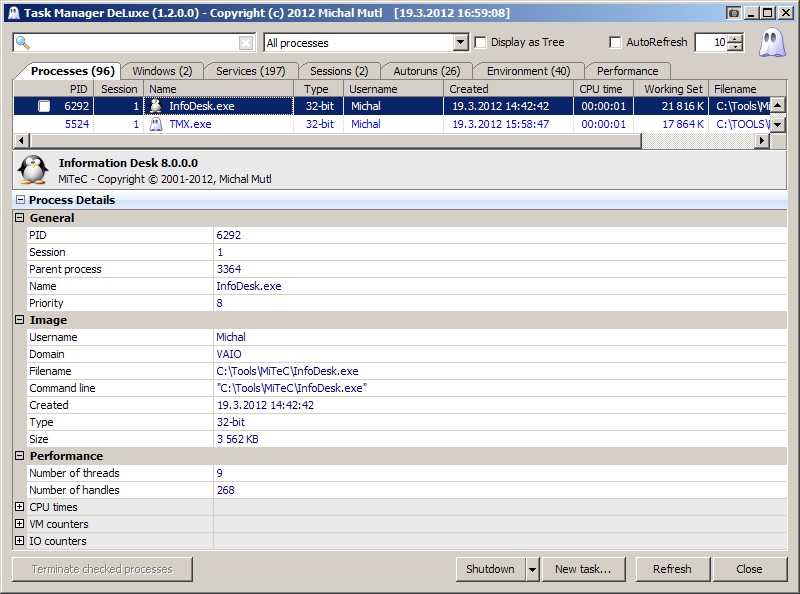Click Terminate checked processes button
800x594 pixels.
(102, 569)
